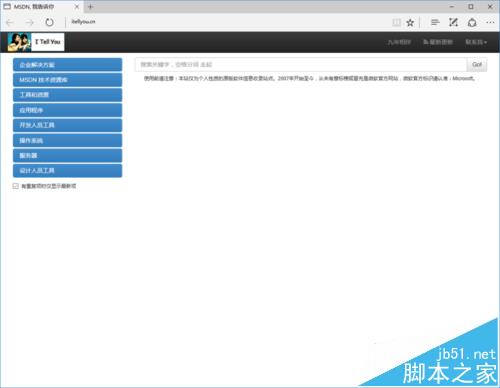Open a new tab with plus button

[x=90, y=6]
